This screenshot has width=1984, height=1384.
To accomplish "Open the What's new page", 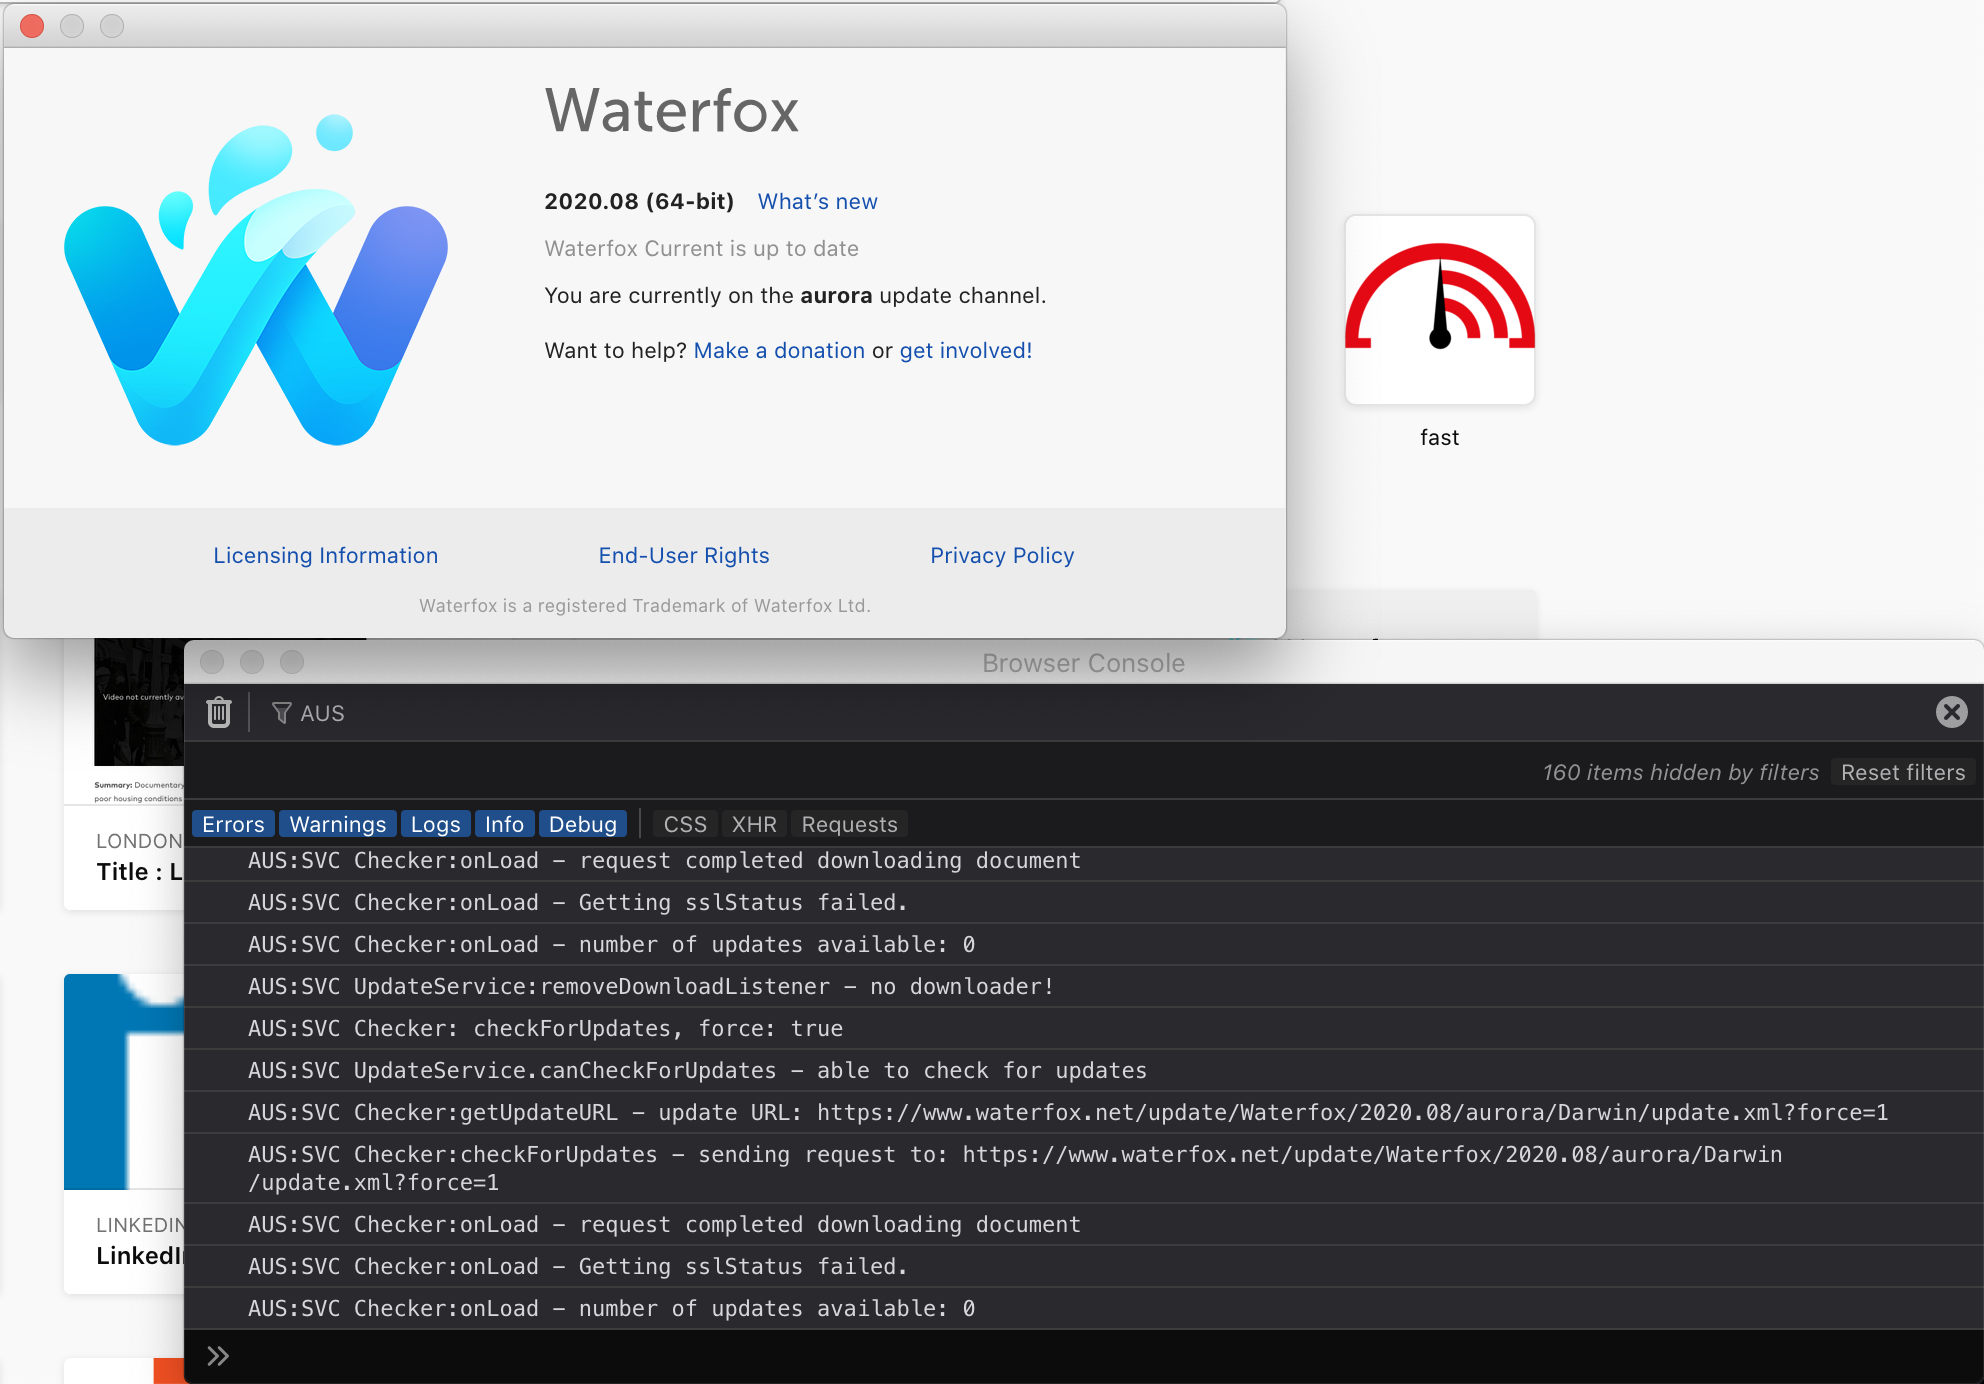I will pyautogui.click(x=816, y=201).
